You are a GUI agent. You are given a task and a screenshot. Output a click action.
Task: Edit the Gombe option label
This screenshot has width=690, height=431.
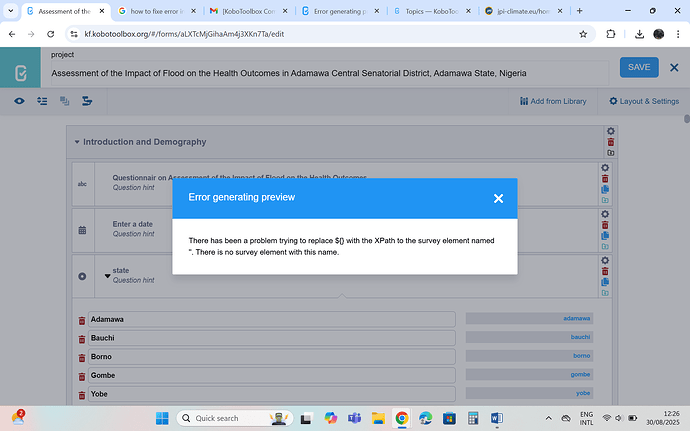(x=272, y=376)
